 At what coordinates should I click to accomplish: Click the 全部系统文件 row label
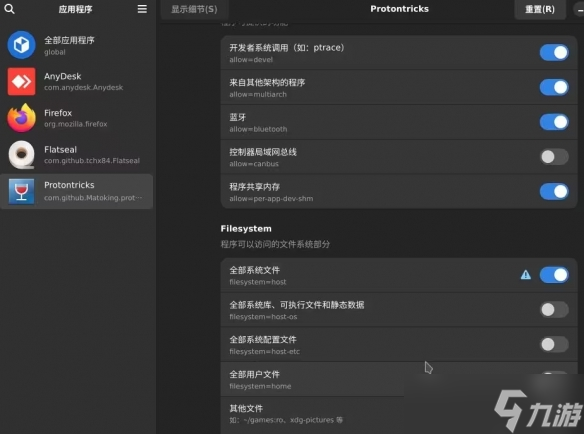tap(254, 270)
